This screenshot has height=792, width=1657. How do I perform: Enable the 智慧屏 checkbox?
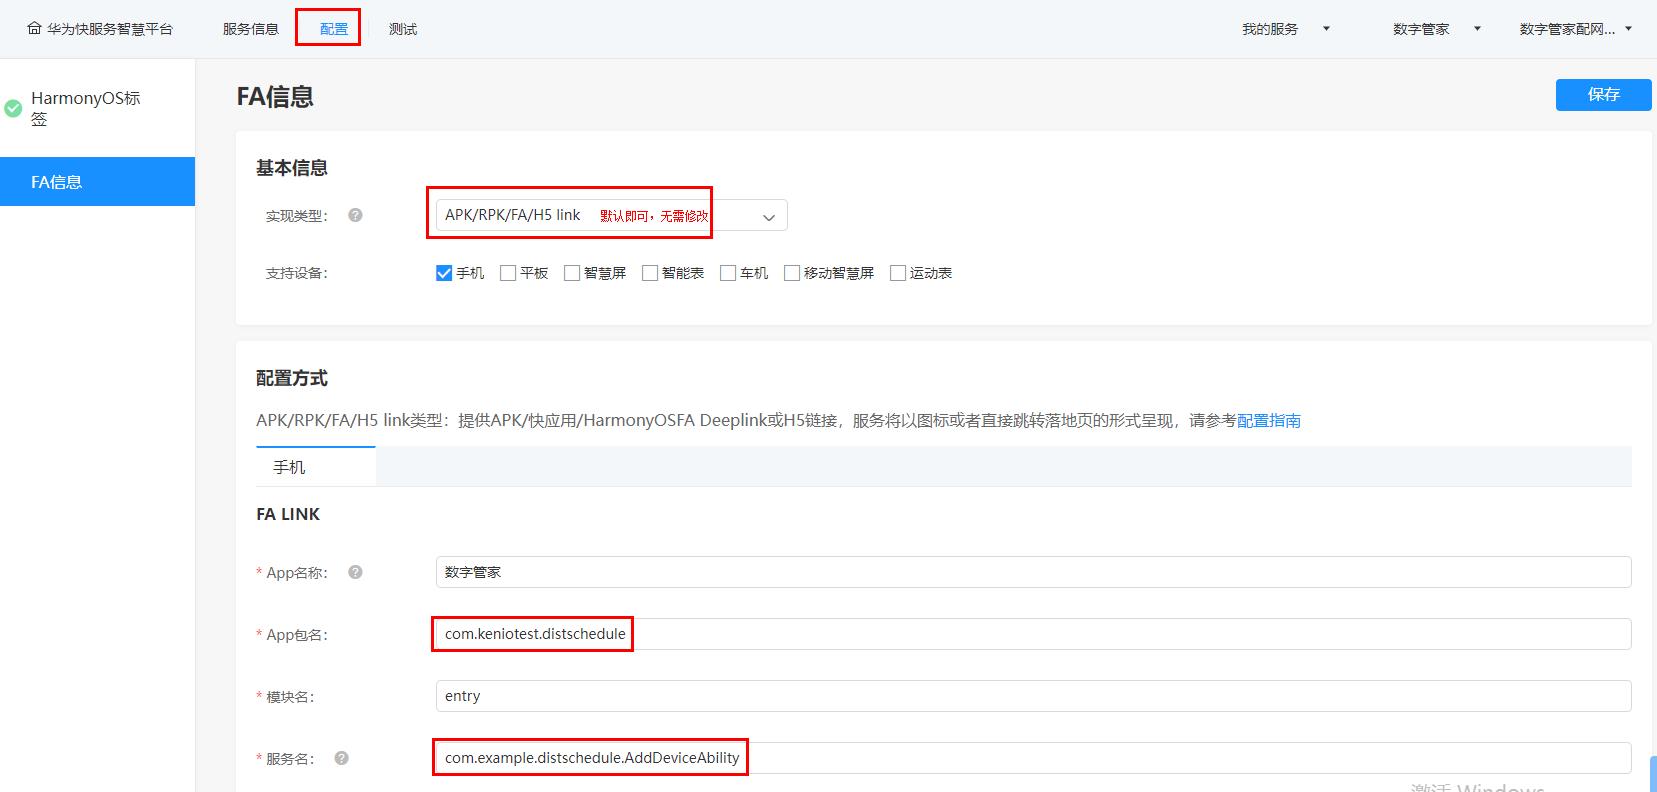click(572, 273)
